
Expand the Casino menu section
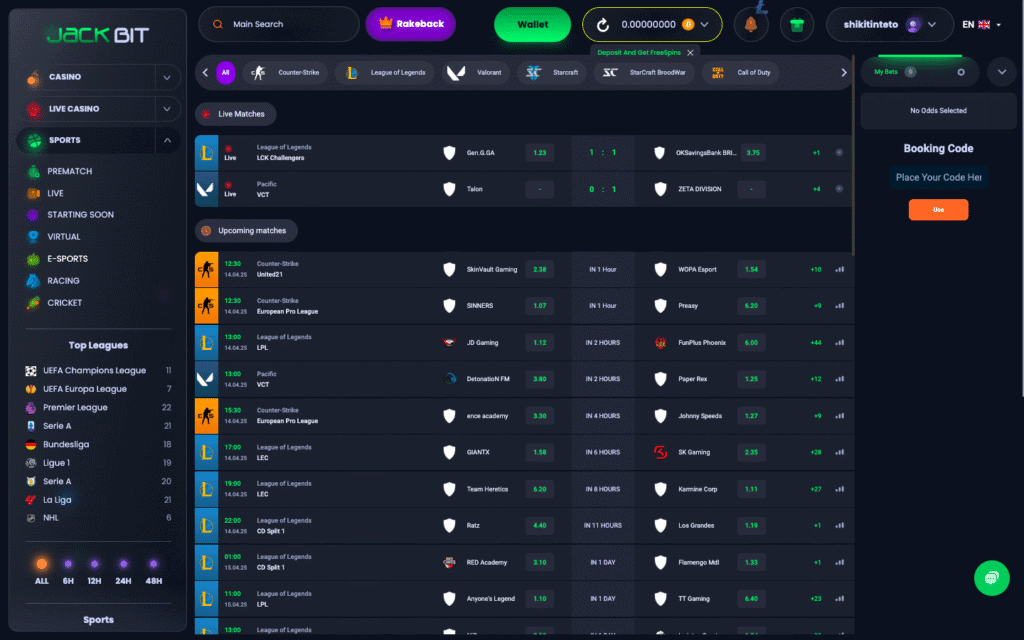167,77
